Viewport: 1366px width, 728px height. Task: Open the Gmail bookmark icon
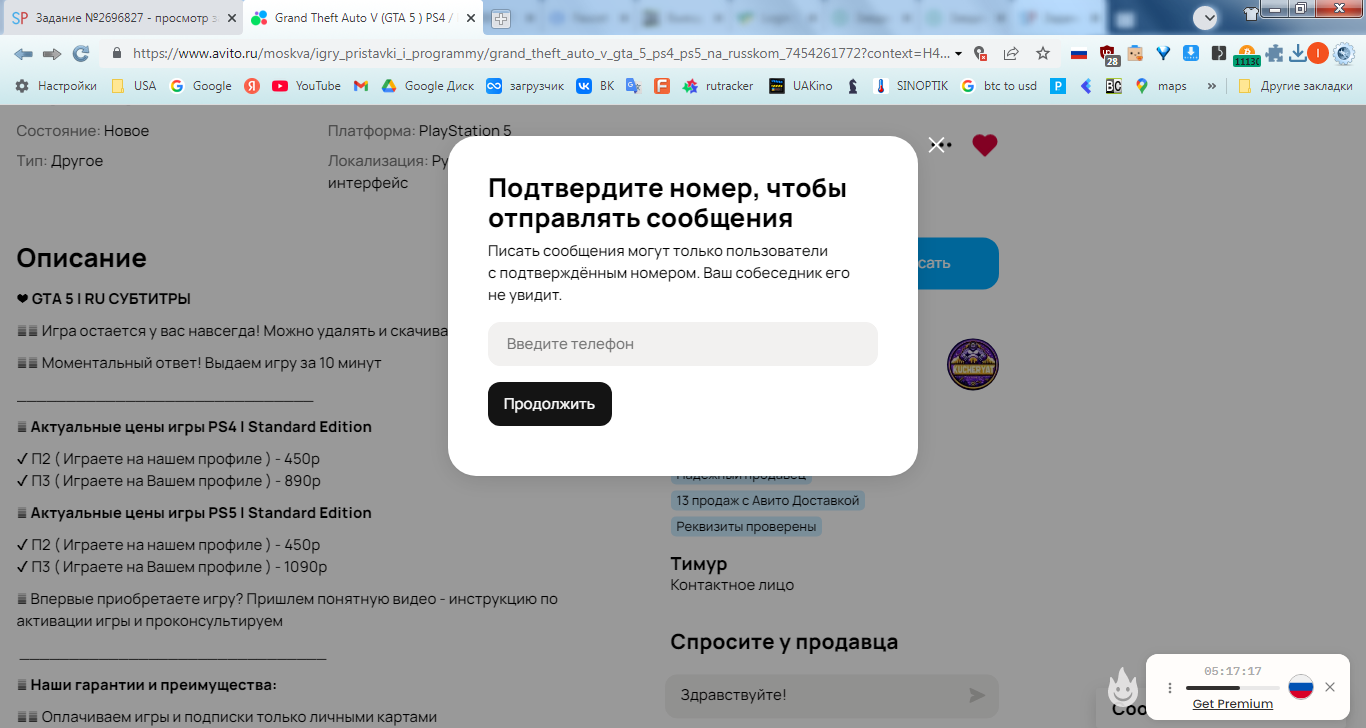[x=361, y=86]
